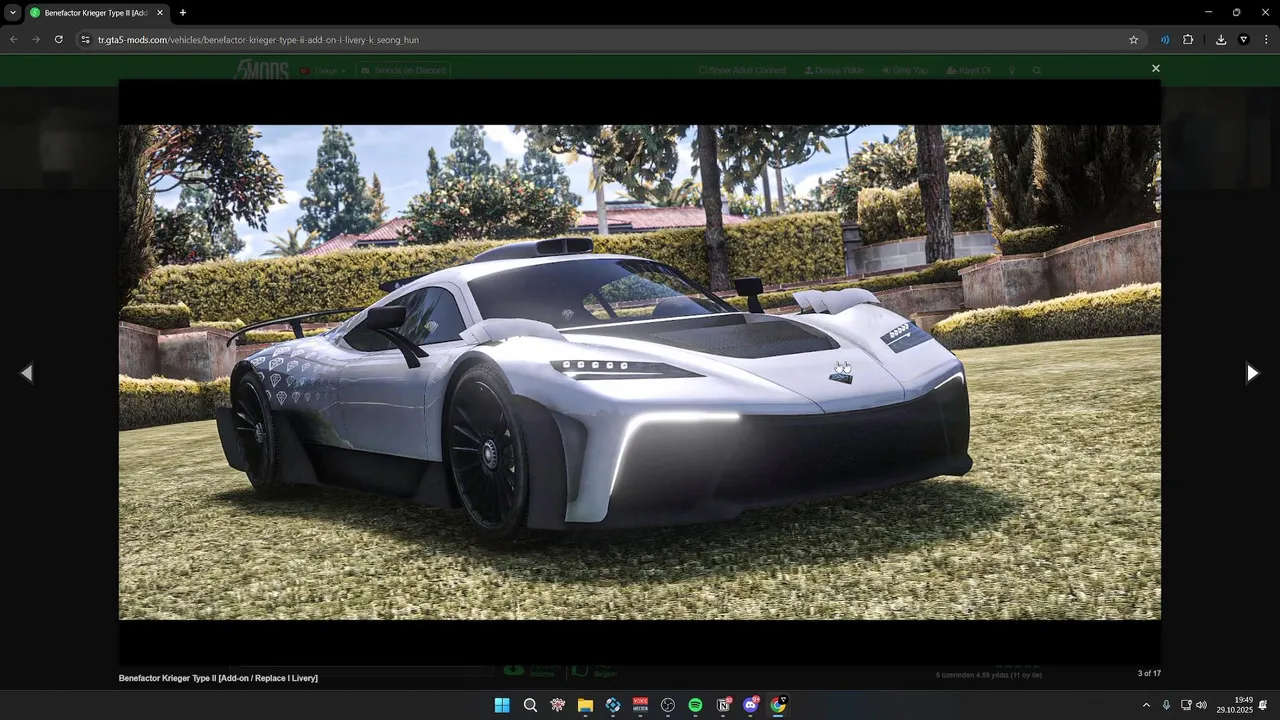The height and width of the screenshot is (720, 1280).
Task: Open Discord from the taskbar
Action: (751, 705)
